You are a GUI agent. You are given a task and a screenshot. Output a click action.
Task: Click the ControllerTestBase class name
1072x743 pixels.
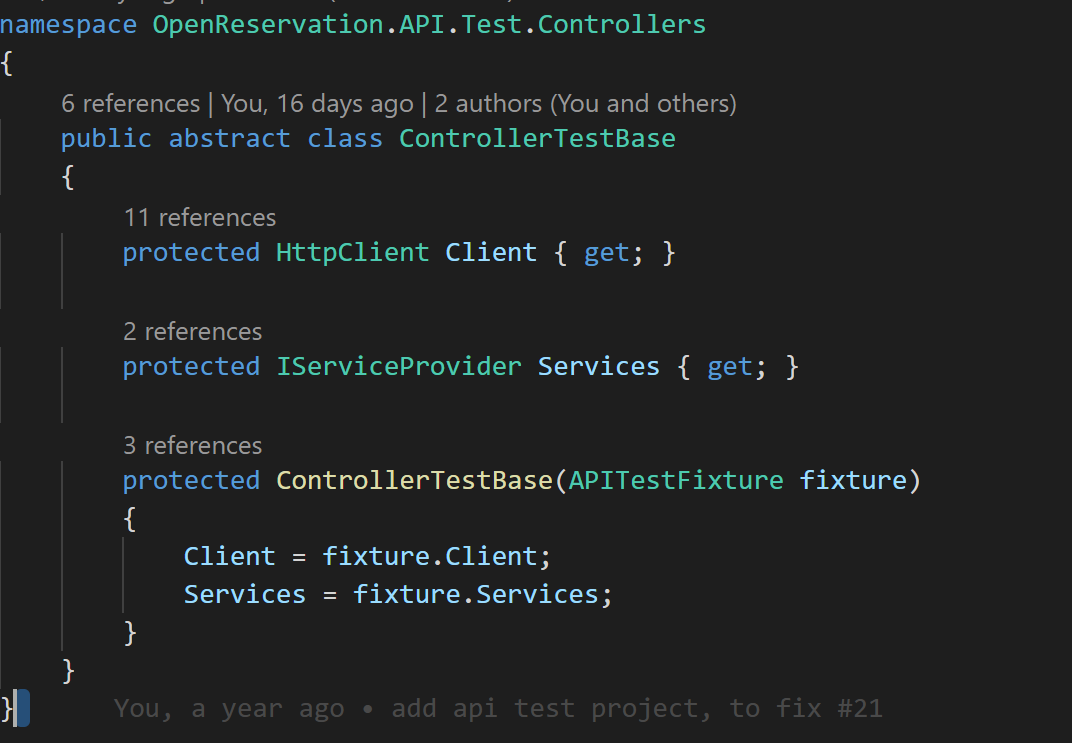point(537,139)
